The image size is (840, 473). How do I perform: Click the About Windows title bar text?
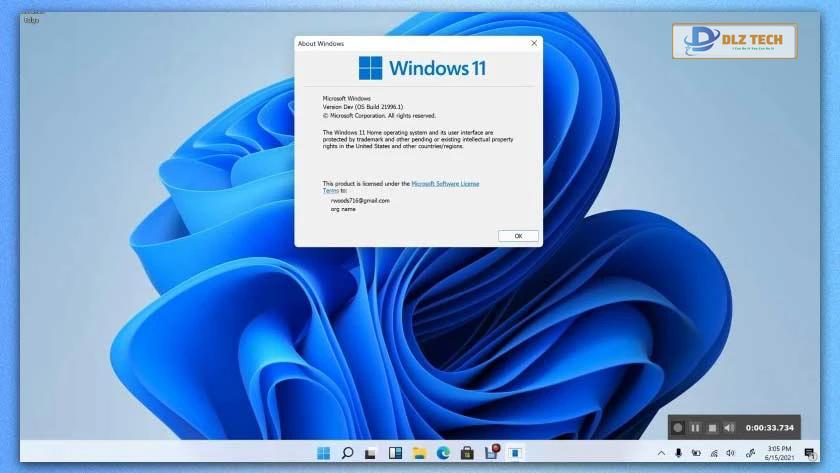(321, 43)
